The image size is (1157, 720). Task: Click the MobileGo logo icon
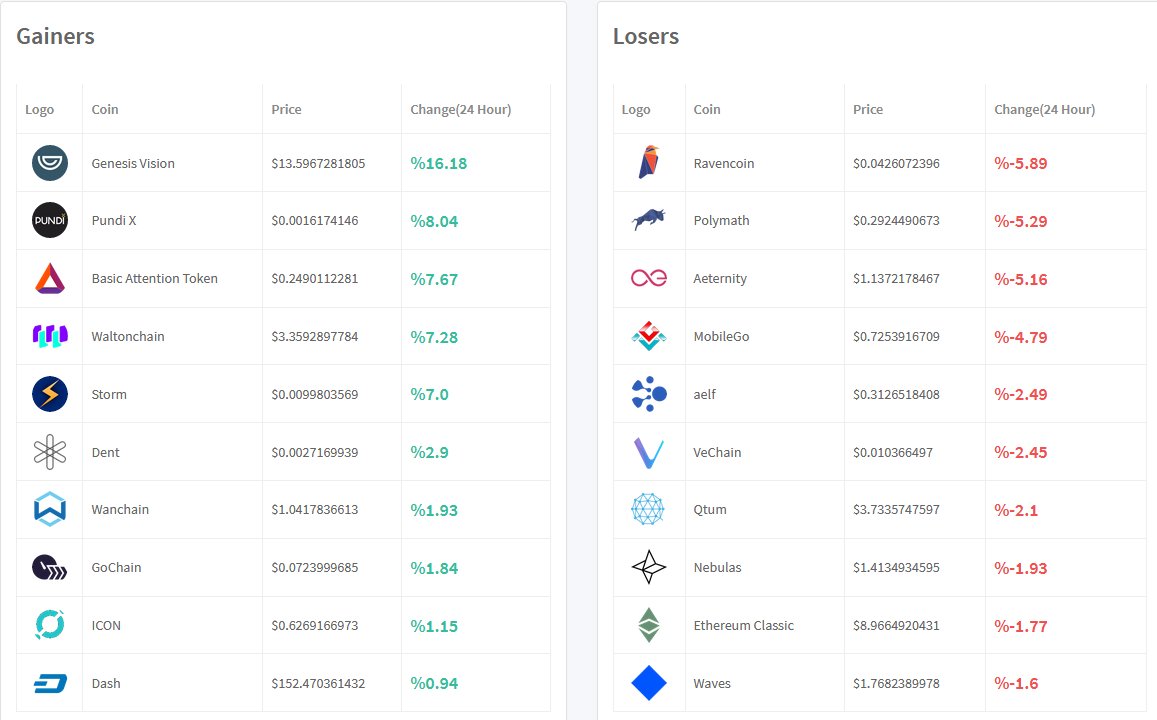point(649,336)
